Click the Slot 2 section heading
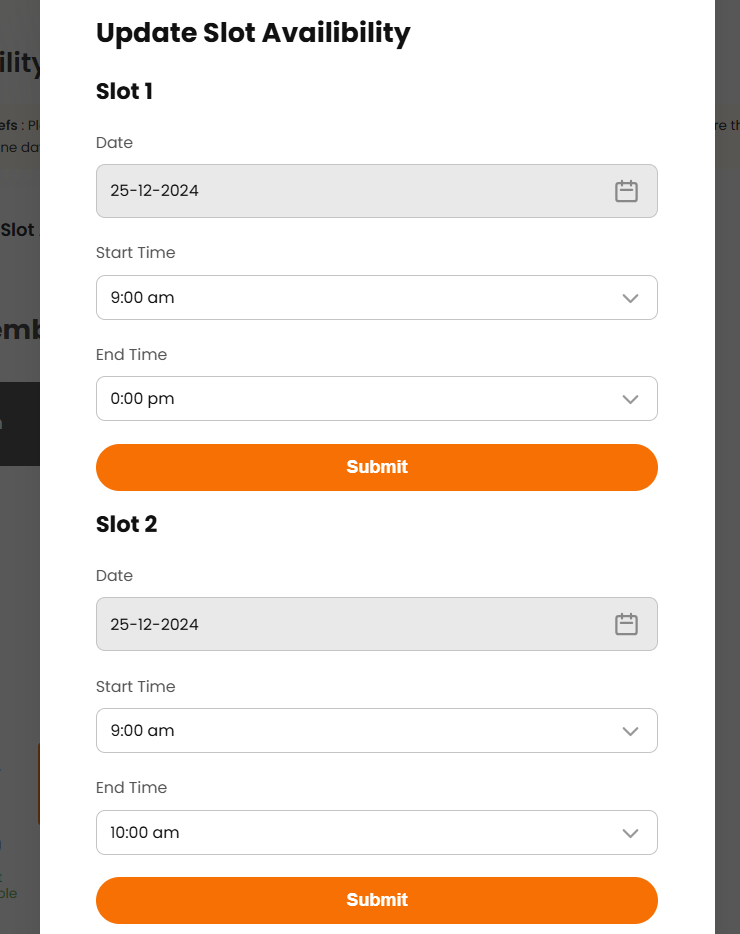 point(126,525)
